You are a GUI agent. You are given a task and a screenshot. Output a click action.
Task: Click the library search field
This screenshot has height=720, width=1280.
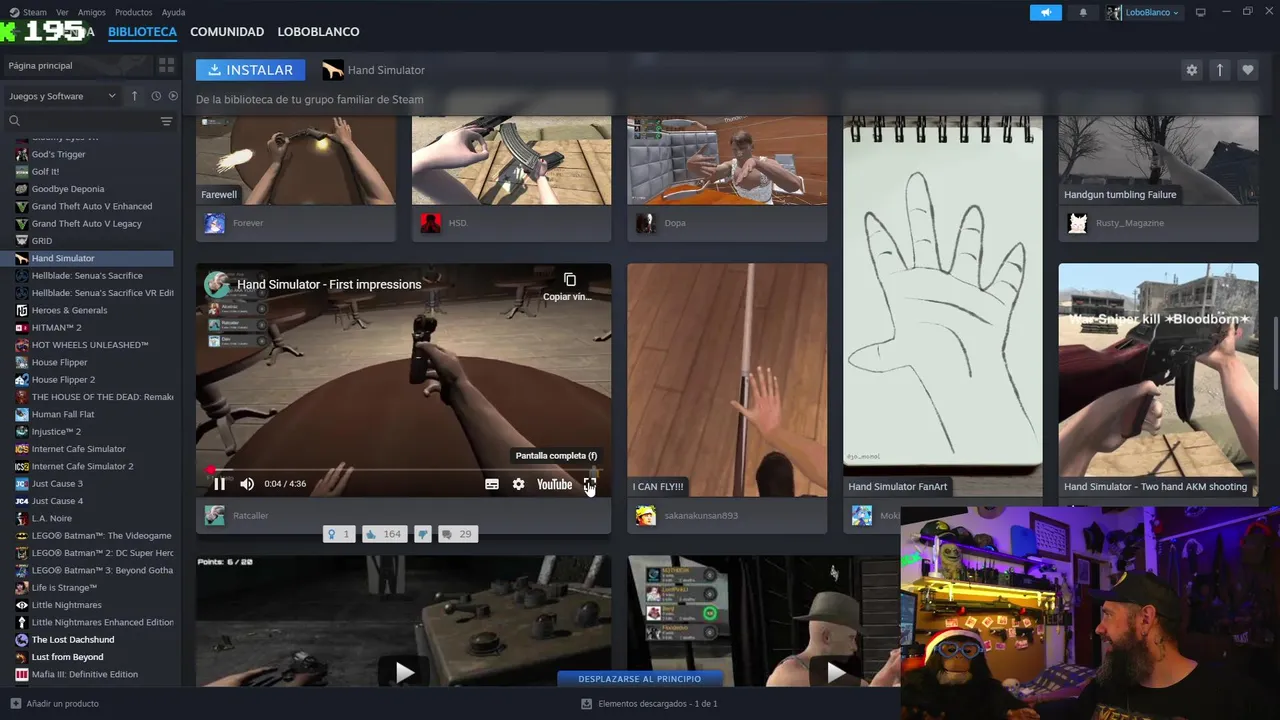pyautogui.click(x=82, y=121)
